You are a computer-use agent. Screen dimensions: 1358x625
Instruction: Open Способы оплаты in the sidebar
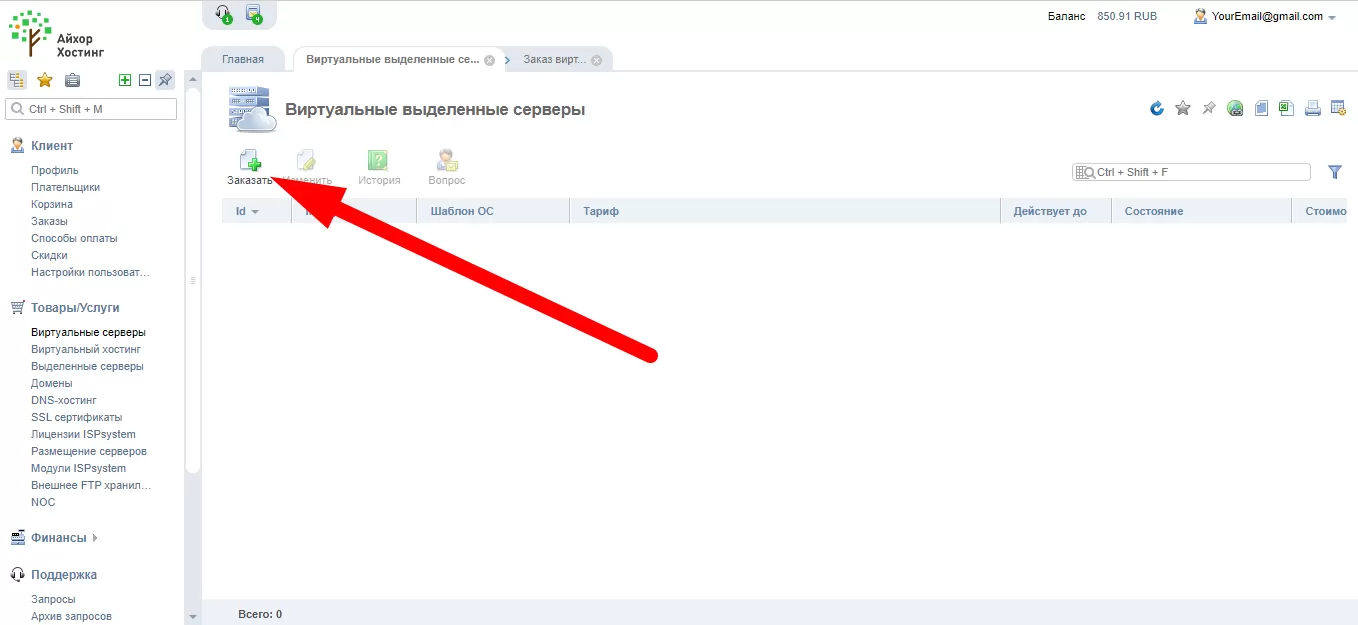click(x=74, y=238)
